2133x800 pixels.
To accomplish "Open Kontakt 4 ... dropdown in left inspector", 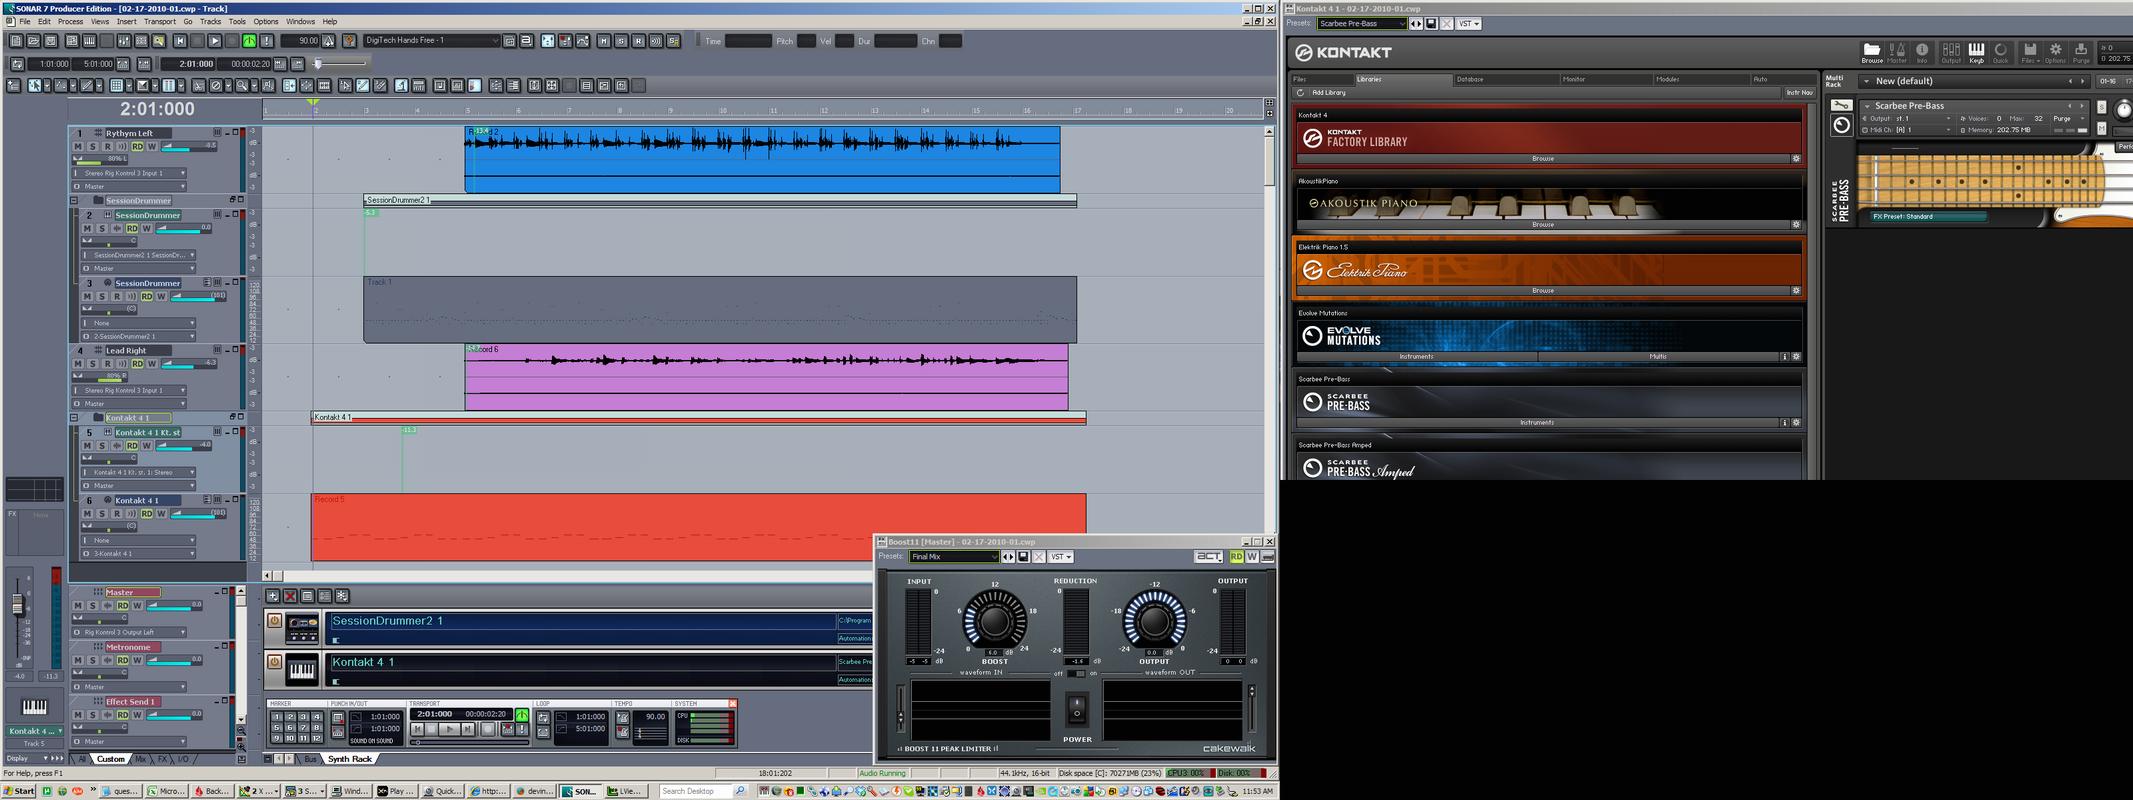I will [35, 732].
